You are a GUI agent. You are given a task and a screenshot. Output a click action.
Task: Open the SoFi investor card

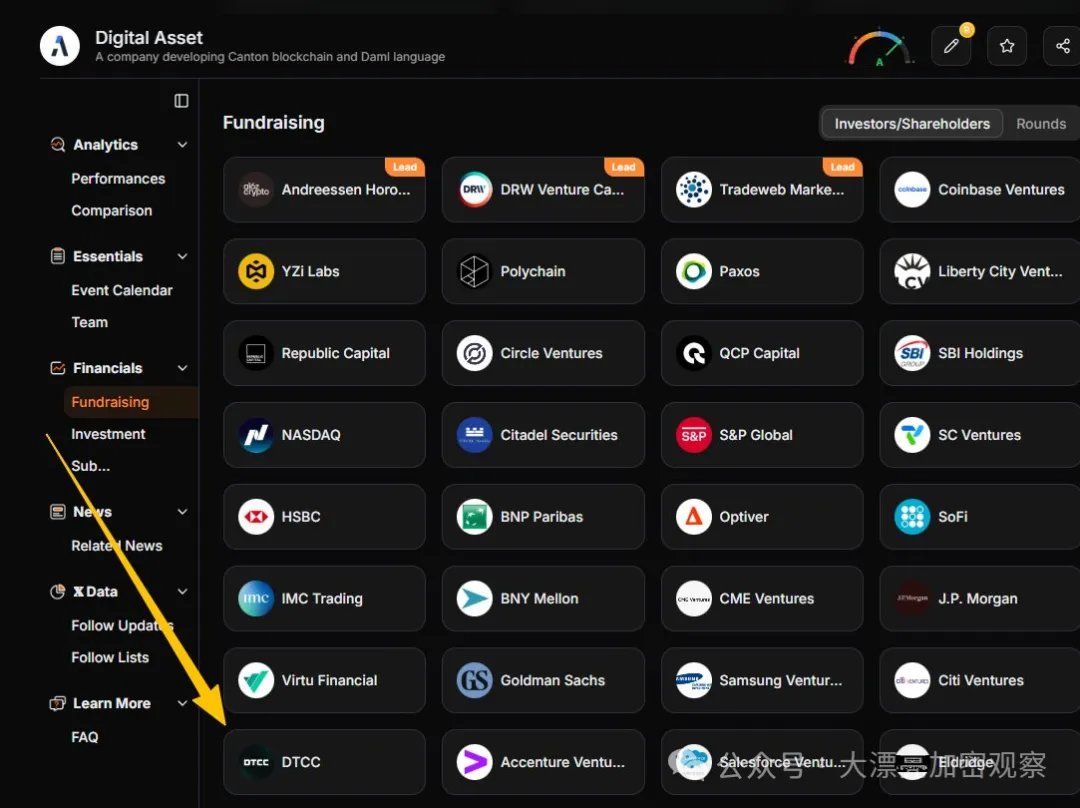pyautogui.click(x=979, y=517)
